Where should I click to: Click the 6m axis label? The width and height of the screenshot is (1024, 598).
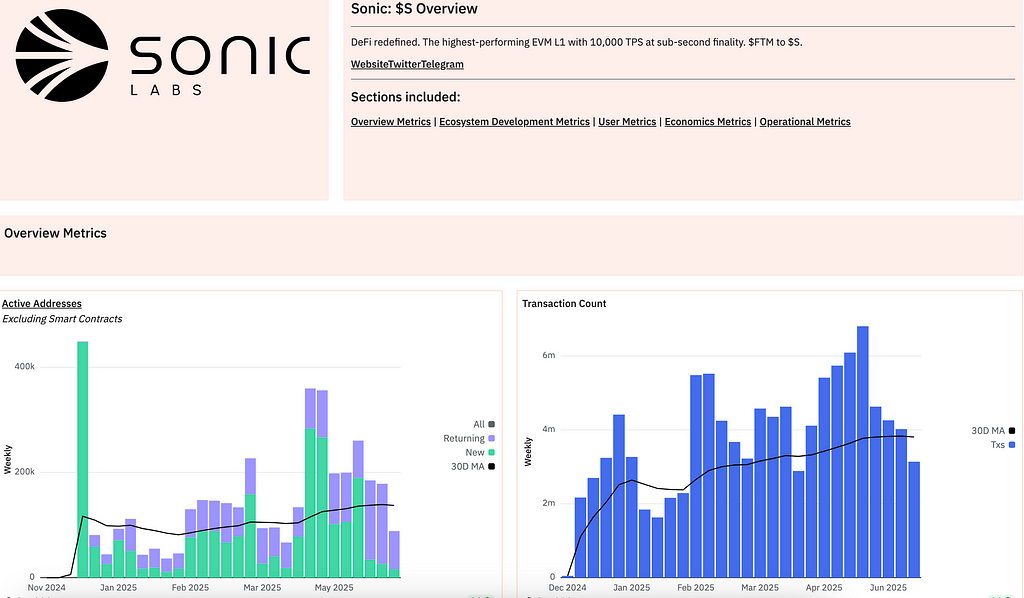tap(549, 356)
